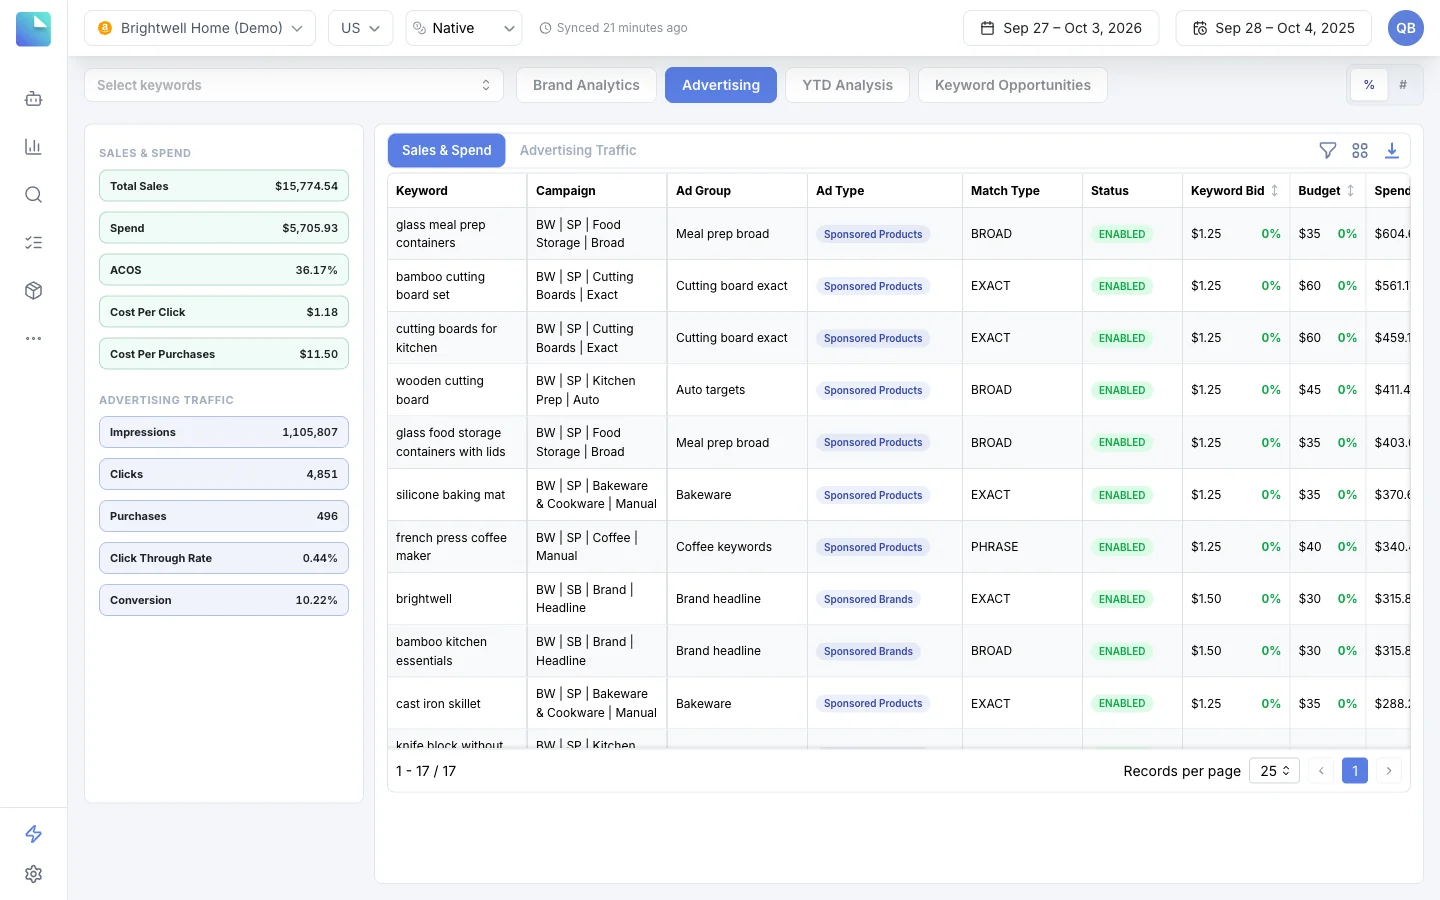Open the Sep 27 – Oct 3, 2026 date picker
1440x900 pixels.
tap(1061, 28)
